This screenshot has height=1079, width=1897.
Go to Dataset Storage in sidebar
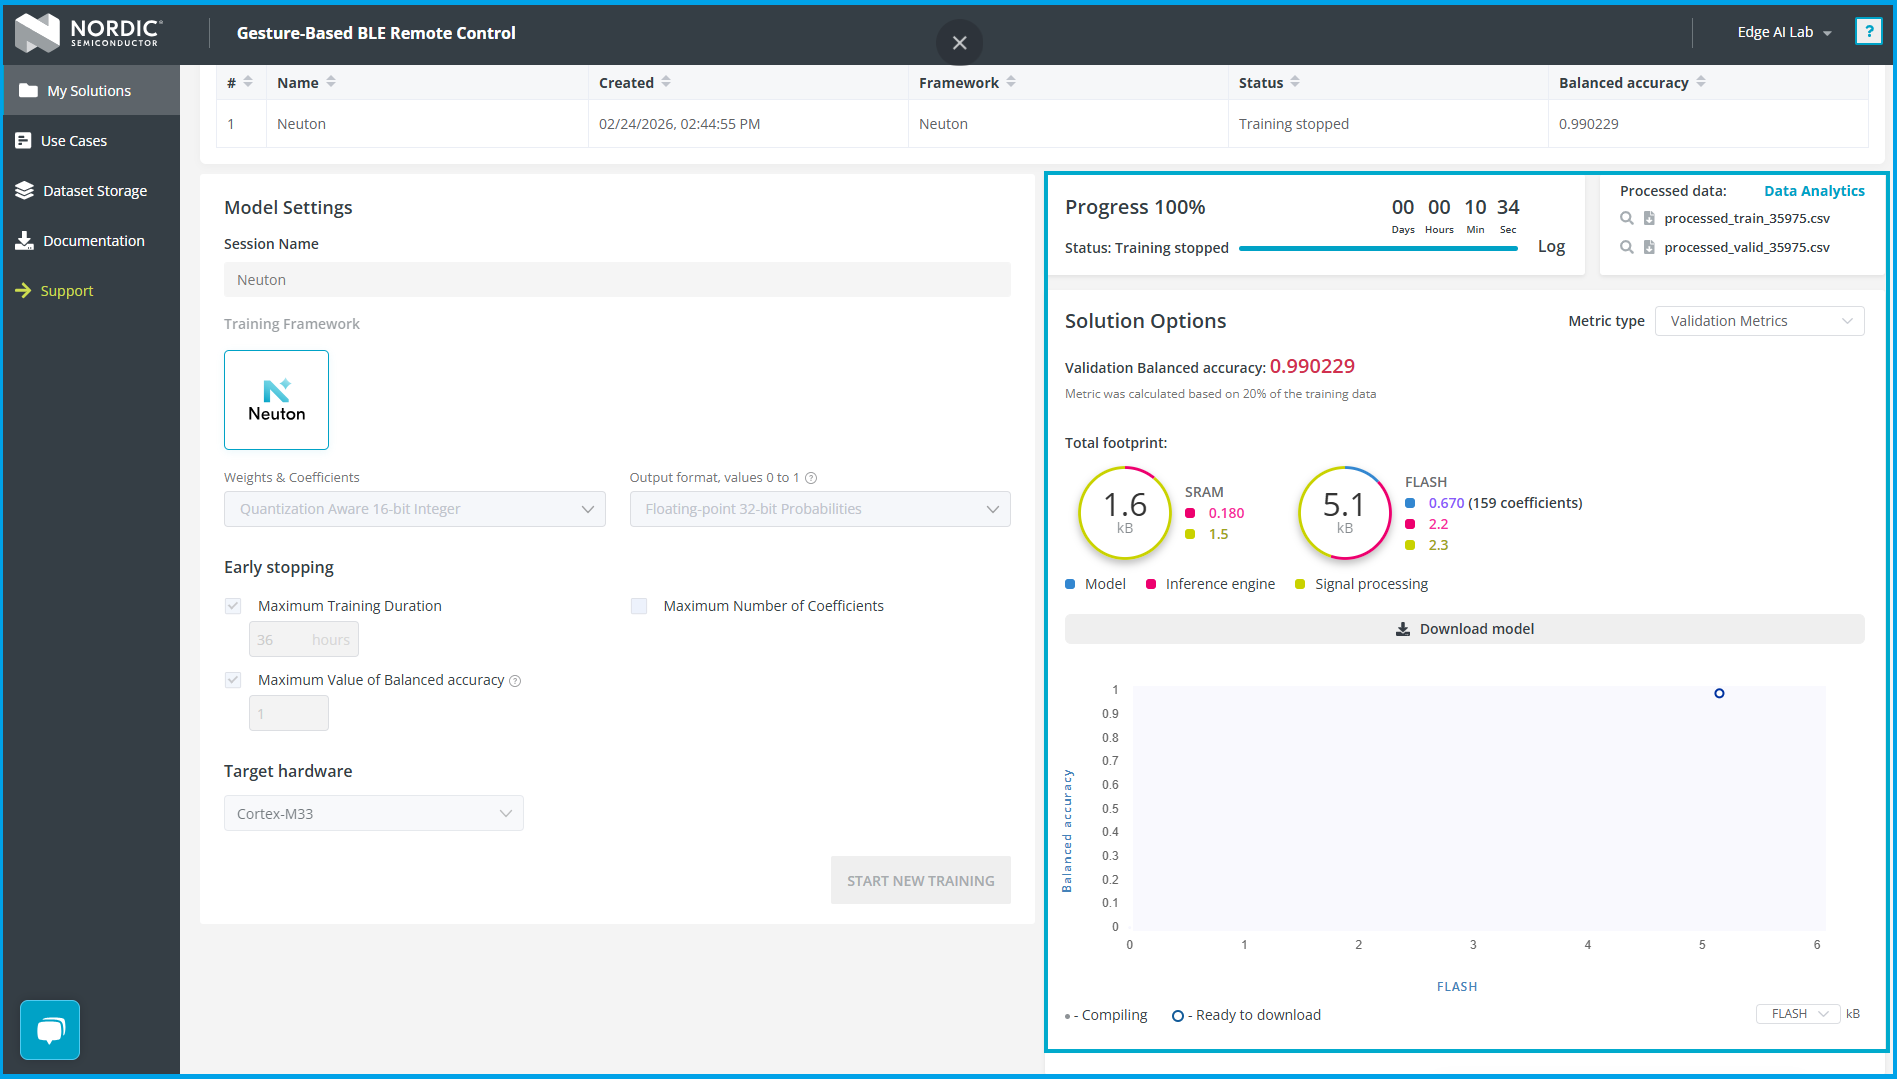pyautogui.click(x=94, y=190)
